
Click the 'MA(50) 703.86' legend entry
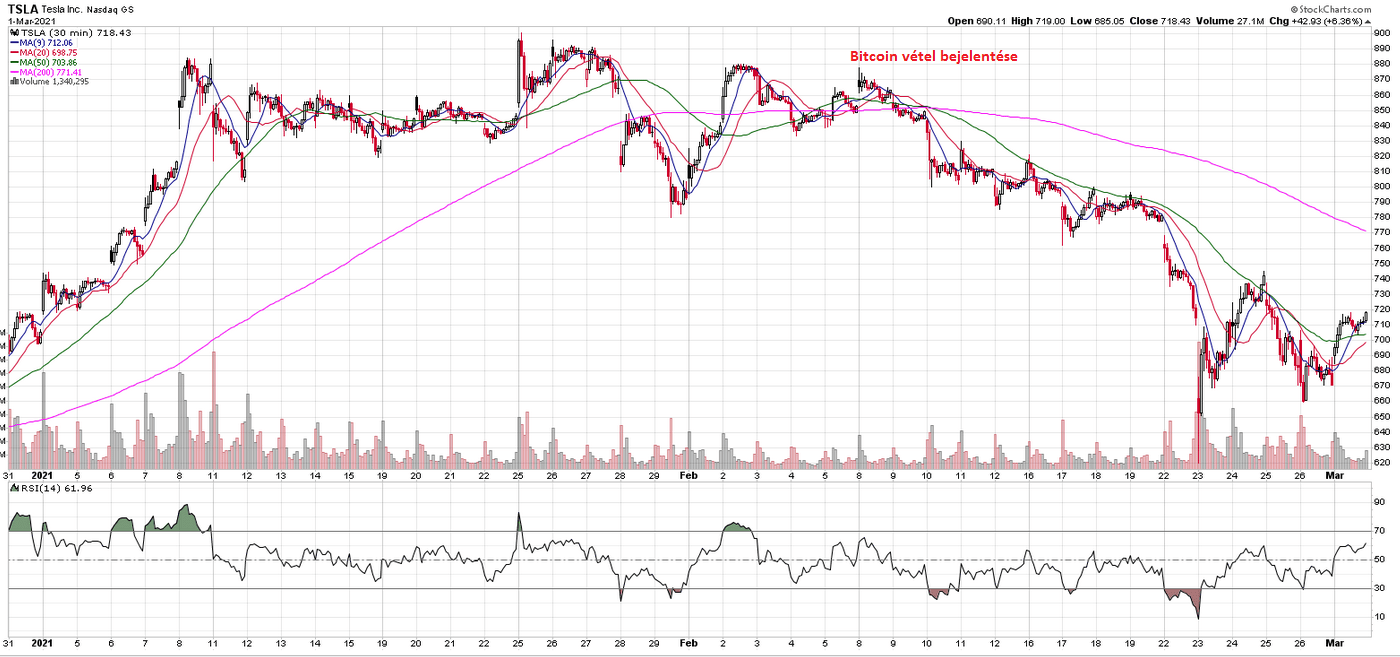coord(47,64)
